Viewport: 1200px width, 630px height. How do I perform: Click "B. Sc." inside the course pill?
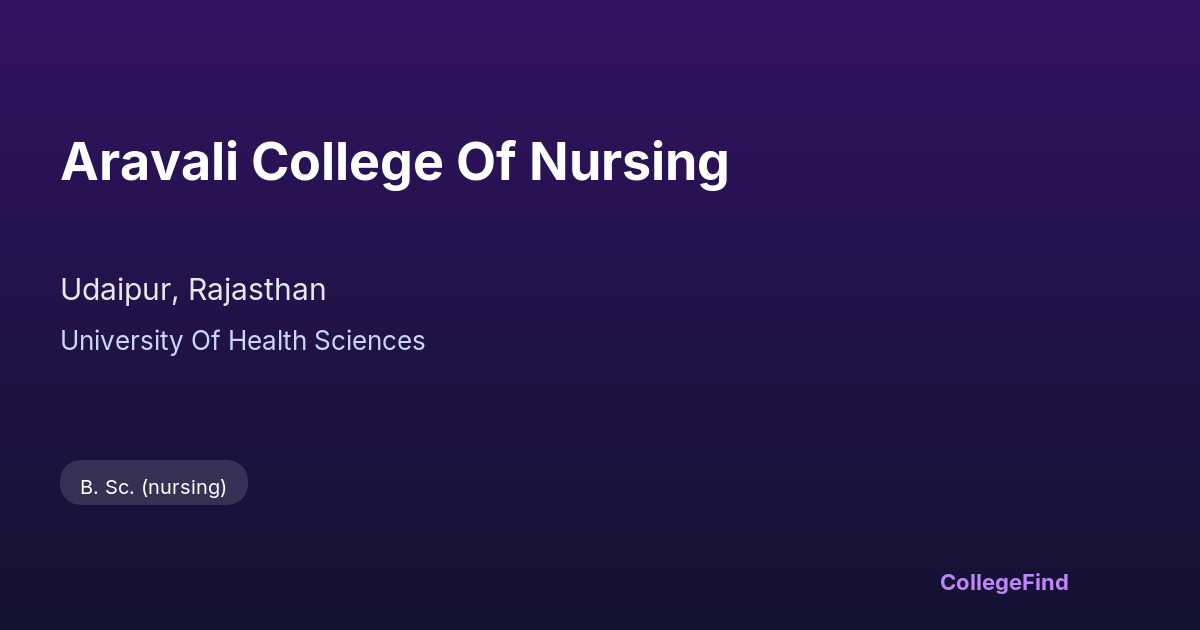click(x=107, y=487)
